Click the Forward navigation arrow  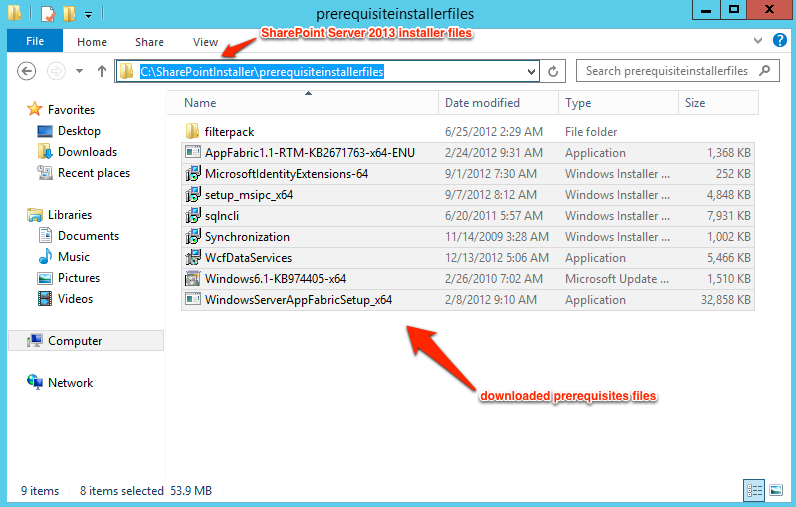[56, 71]
